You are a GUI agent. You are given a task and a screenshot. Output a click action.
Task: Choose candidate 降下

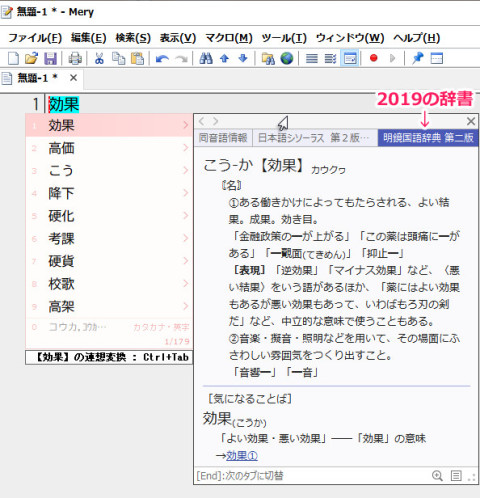(x=109, y=193)
